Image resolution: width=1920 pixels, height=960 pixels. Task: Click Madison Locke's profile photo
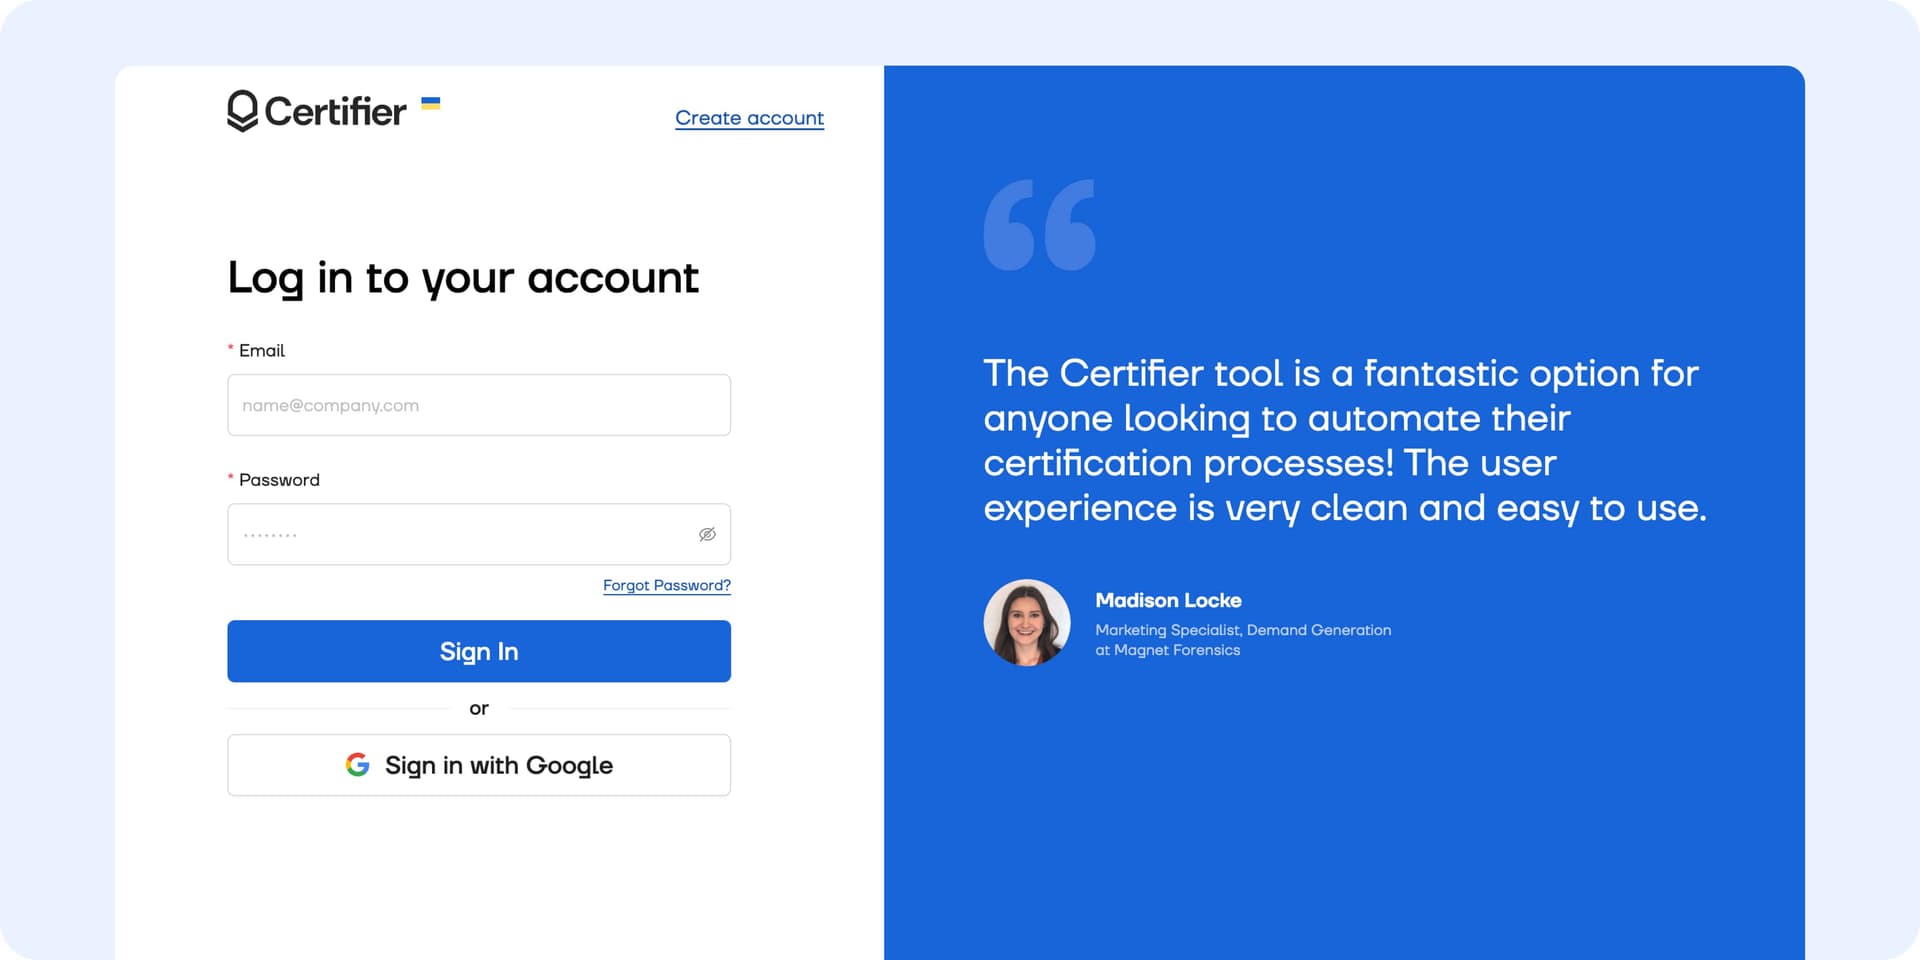(1027, 623)
